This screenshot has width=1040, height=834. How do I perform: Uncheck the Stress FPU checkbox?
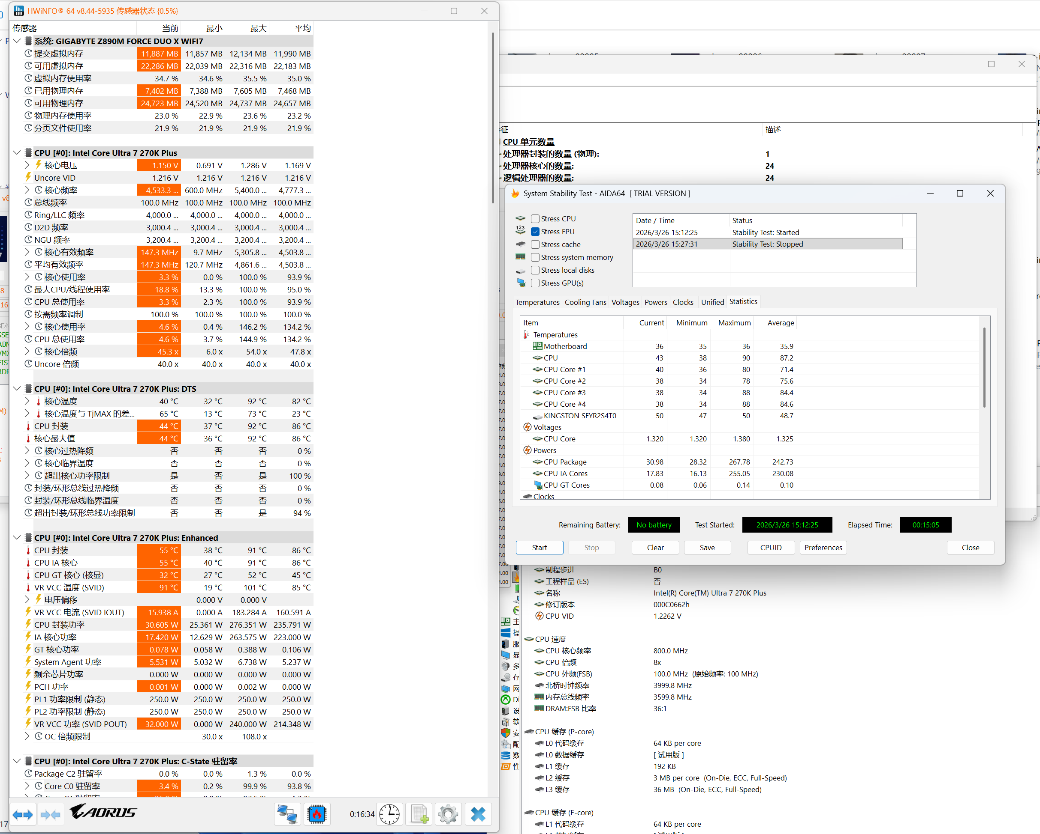click(536, 232)
